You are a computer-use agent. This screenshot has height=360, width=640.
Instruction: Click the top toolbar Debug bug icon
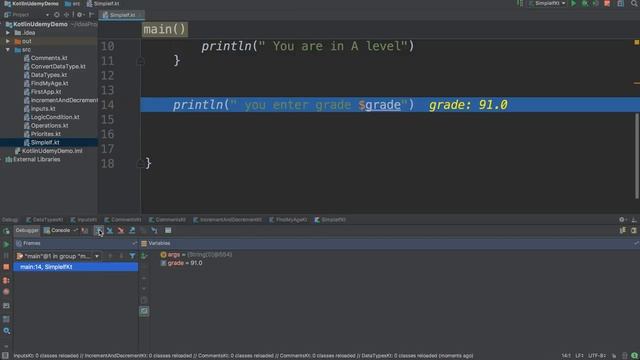pyautogui.click(x=584, y=3)
